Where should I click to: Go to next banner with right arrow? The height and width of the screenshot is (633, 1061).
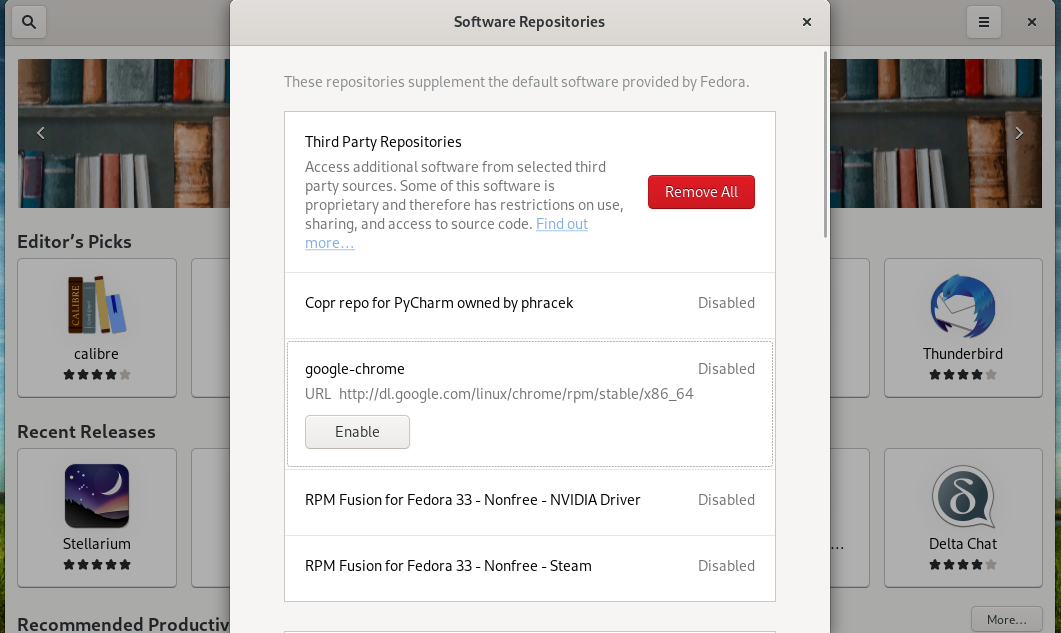click(x=1019, y=133)
